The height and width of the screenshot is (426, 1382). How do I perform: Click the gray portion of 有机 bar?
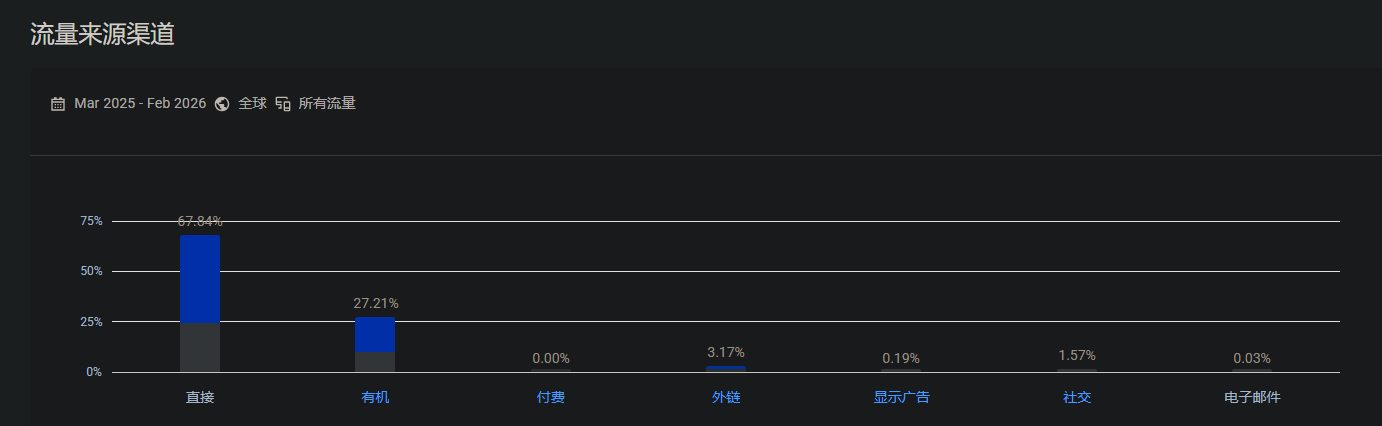pos(375,361)
